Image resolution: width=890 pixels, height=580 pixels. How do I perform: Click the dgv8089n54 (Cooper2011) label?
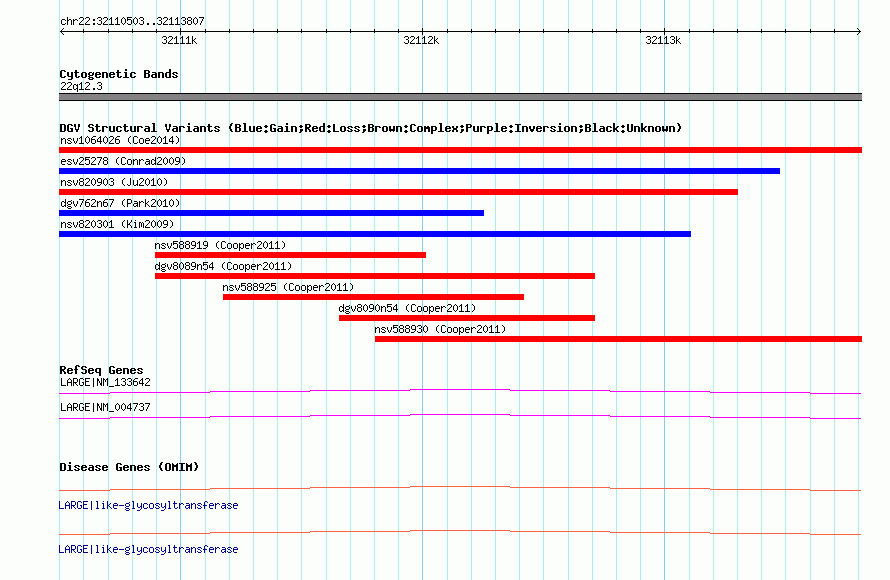tap(223, 266)
